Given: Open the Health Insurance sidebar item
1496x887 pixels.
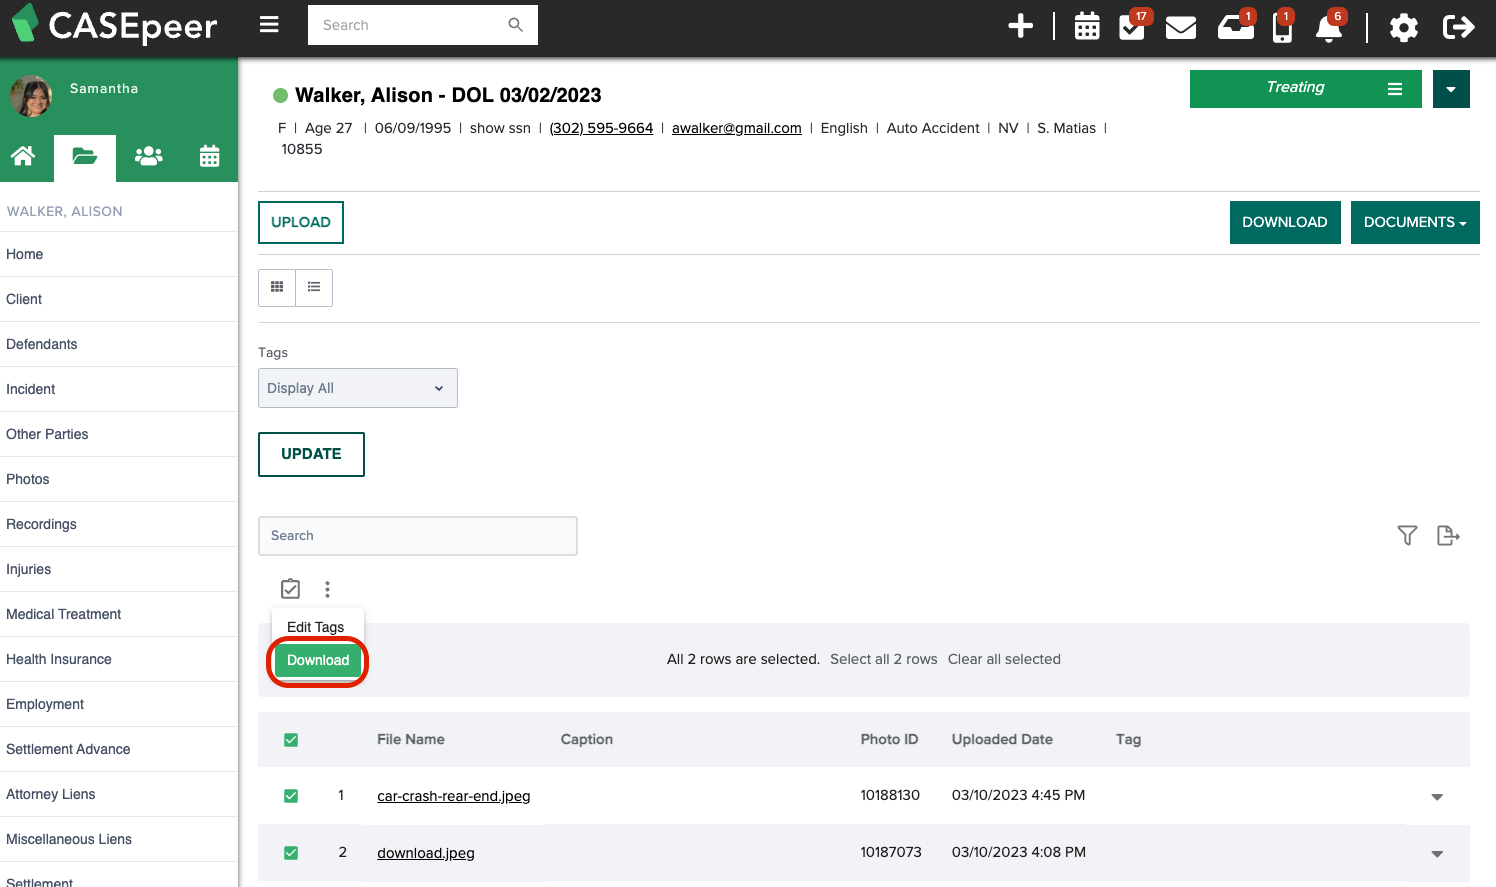Looking at the screenshot, I should pyautogui.click(x=119, y=659).
